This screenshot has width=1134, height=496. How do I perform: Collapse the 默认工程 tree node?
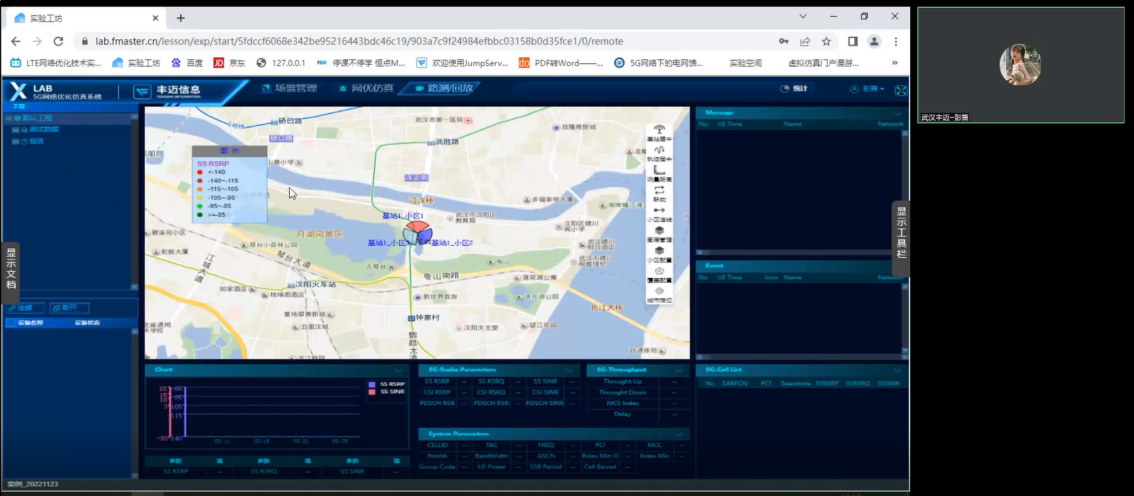pos(8,118)
